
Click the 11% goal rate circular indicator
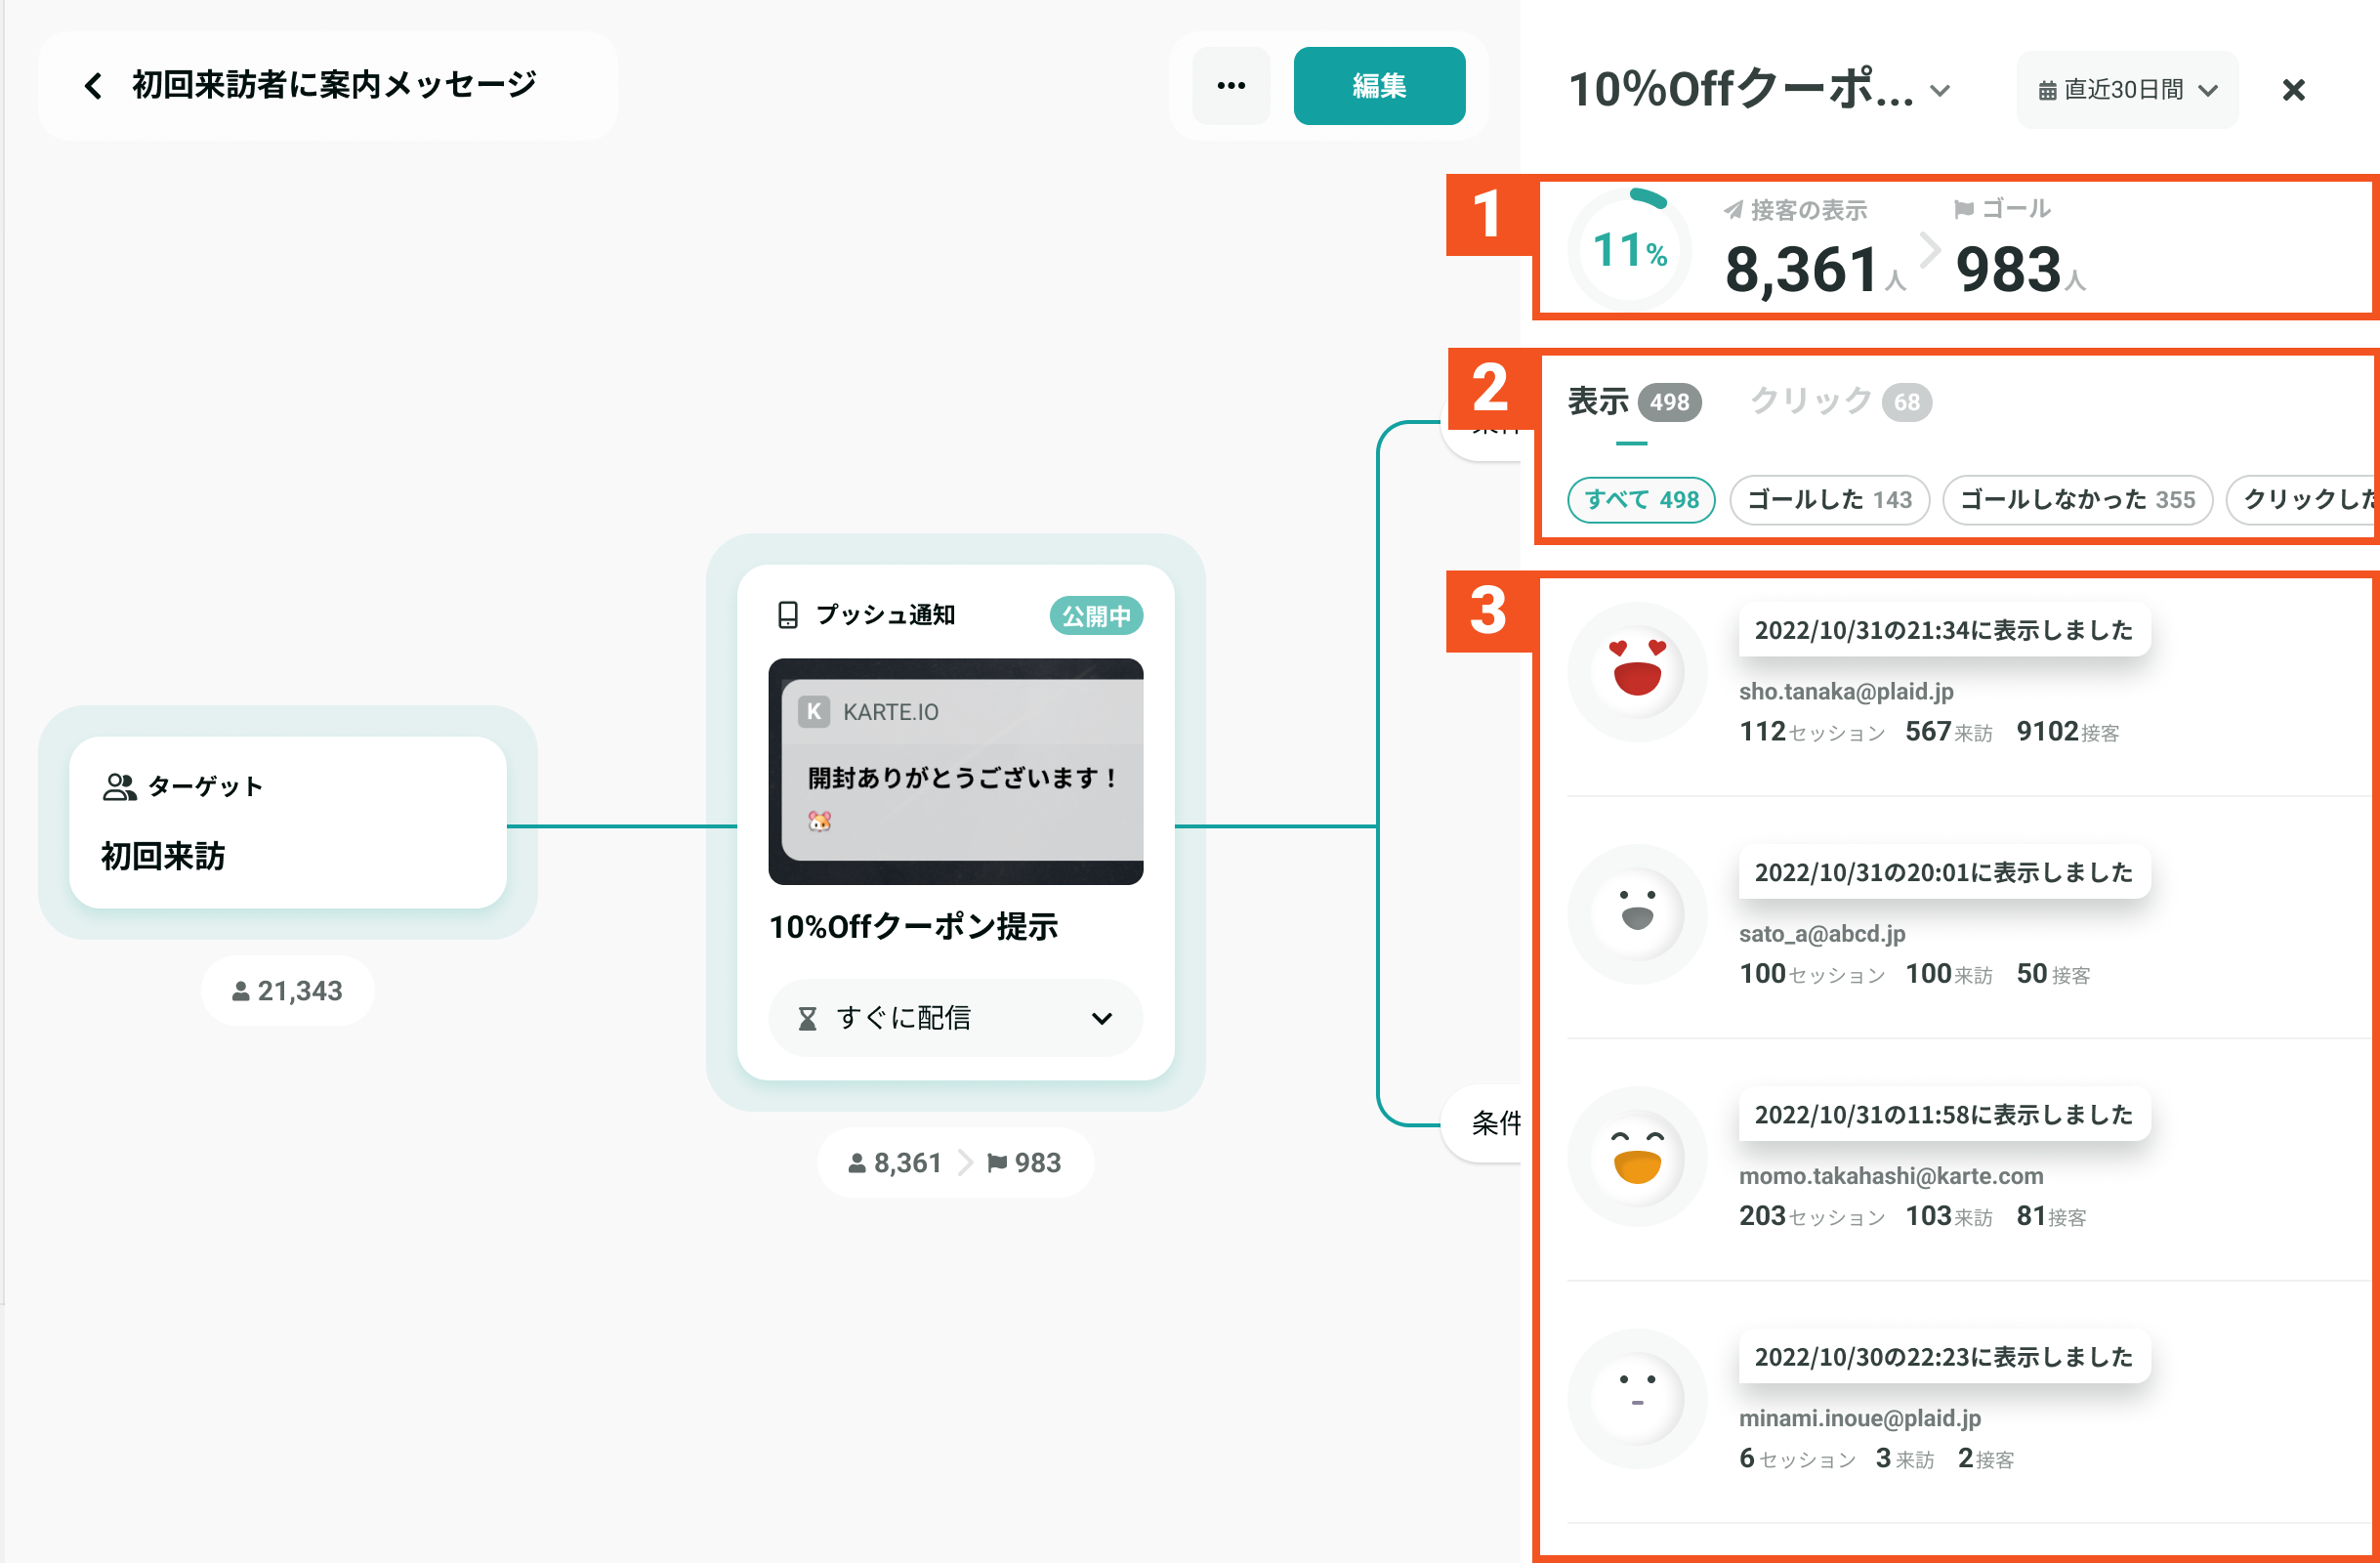(x=1630, y=249)
